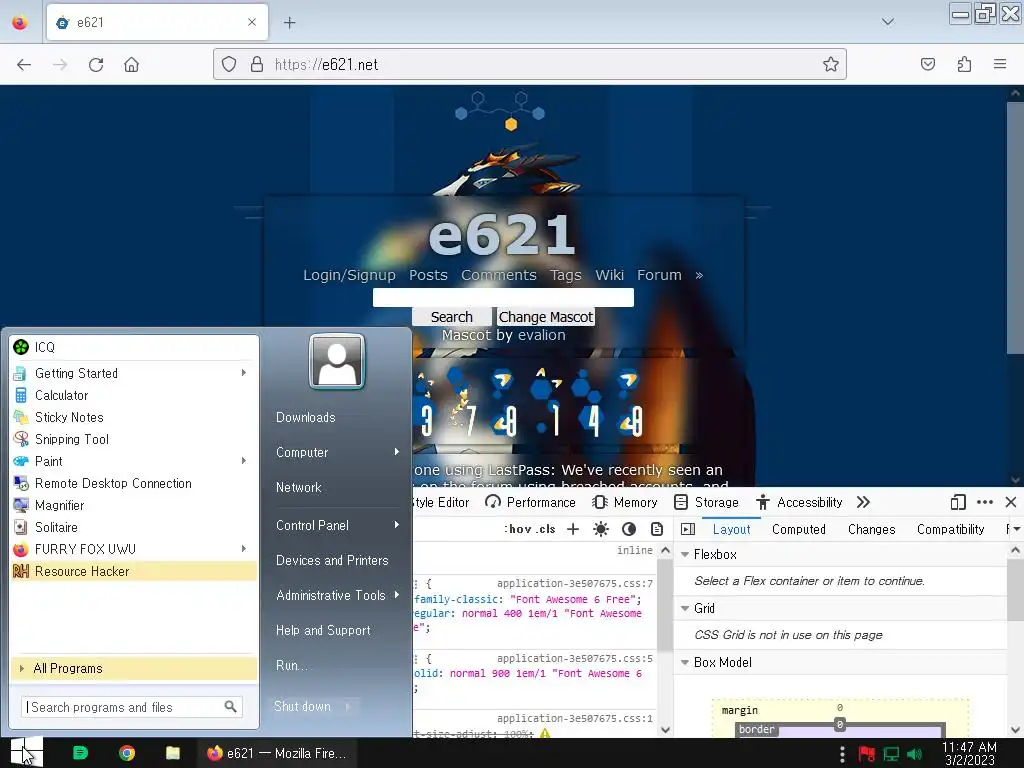Open Devices and Printers
The image size is (1024, 768).
(332, 560)
